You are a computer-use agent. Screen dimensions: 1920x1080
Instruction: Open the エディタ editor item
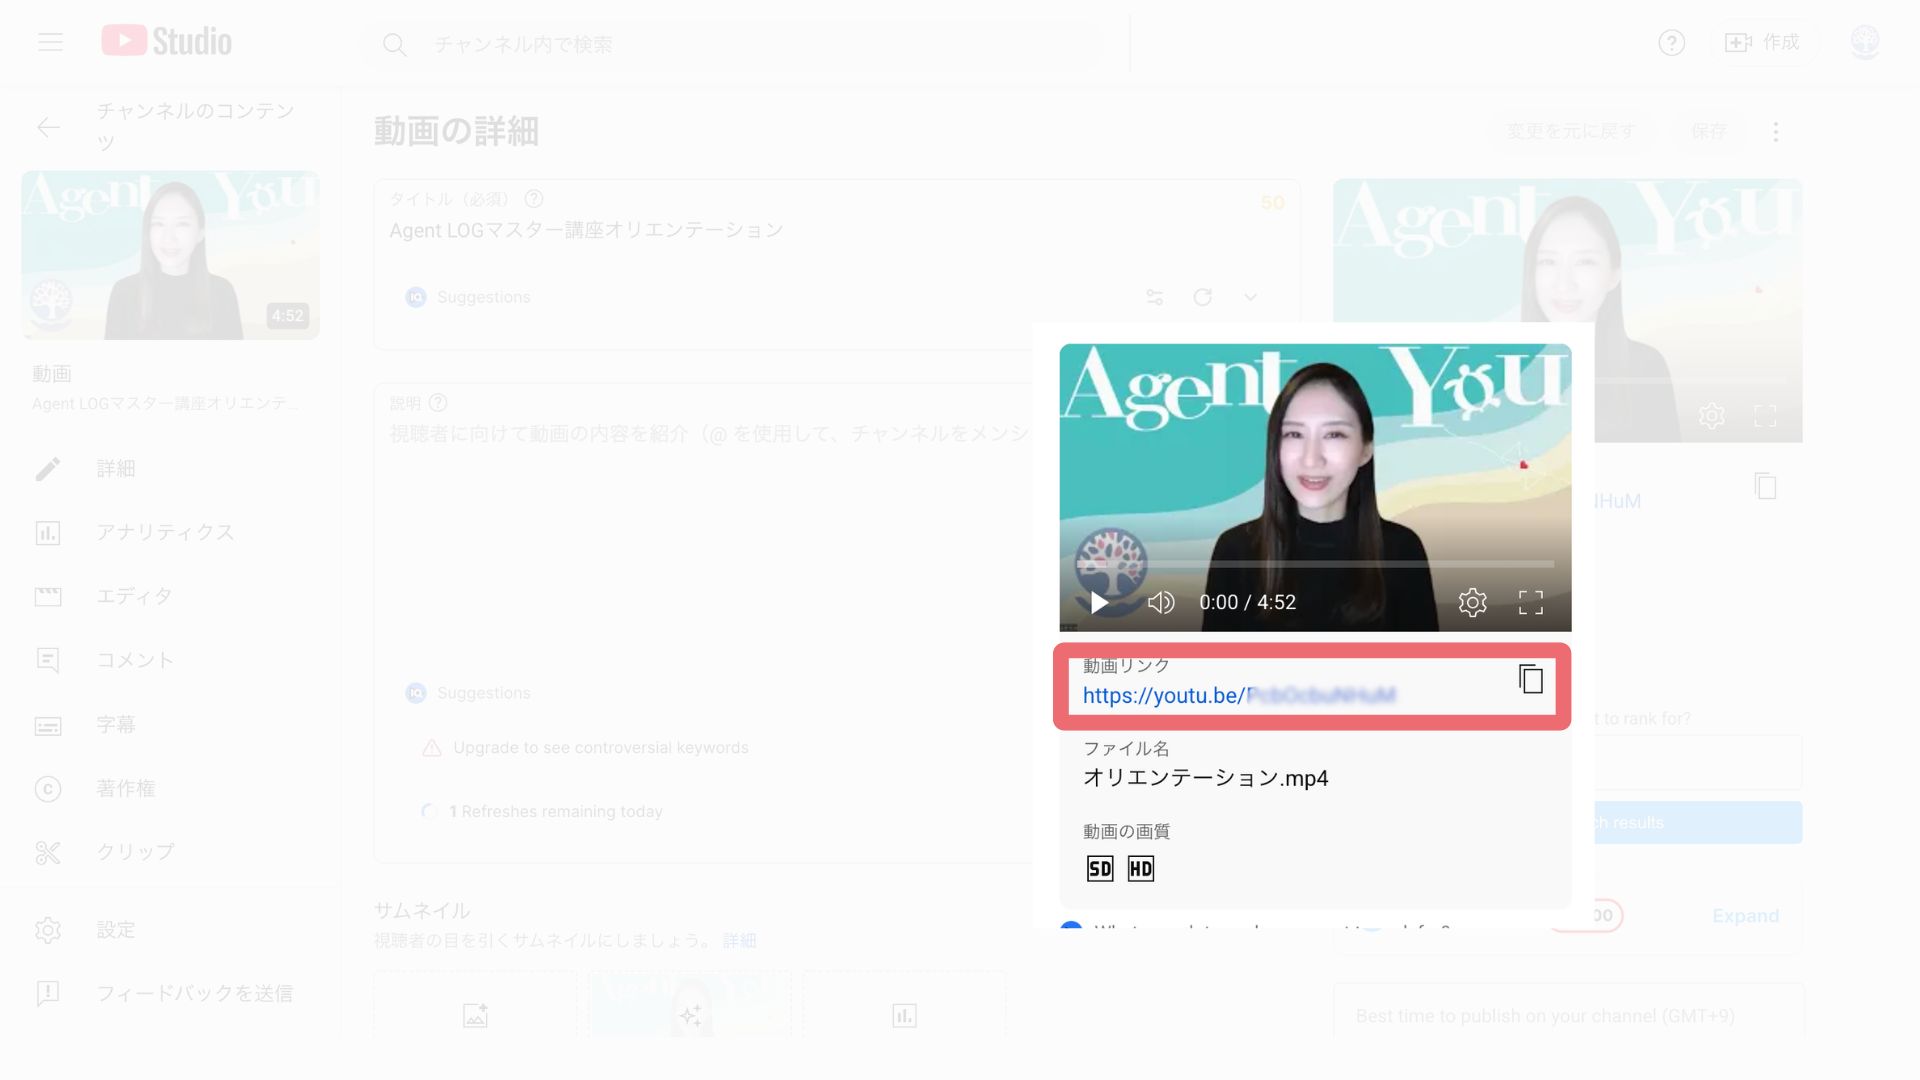[135, 596]
